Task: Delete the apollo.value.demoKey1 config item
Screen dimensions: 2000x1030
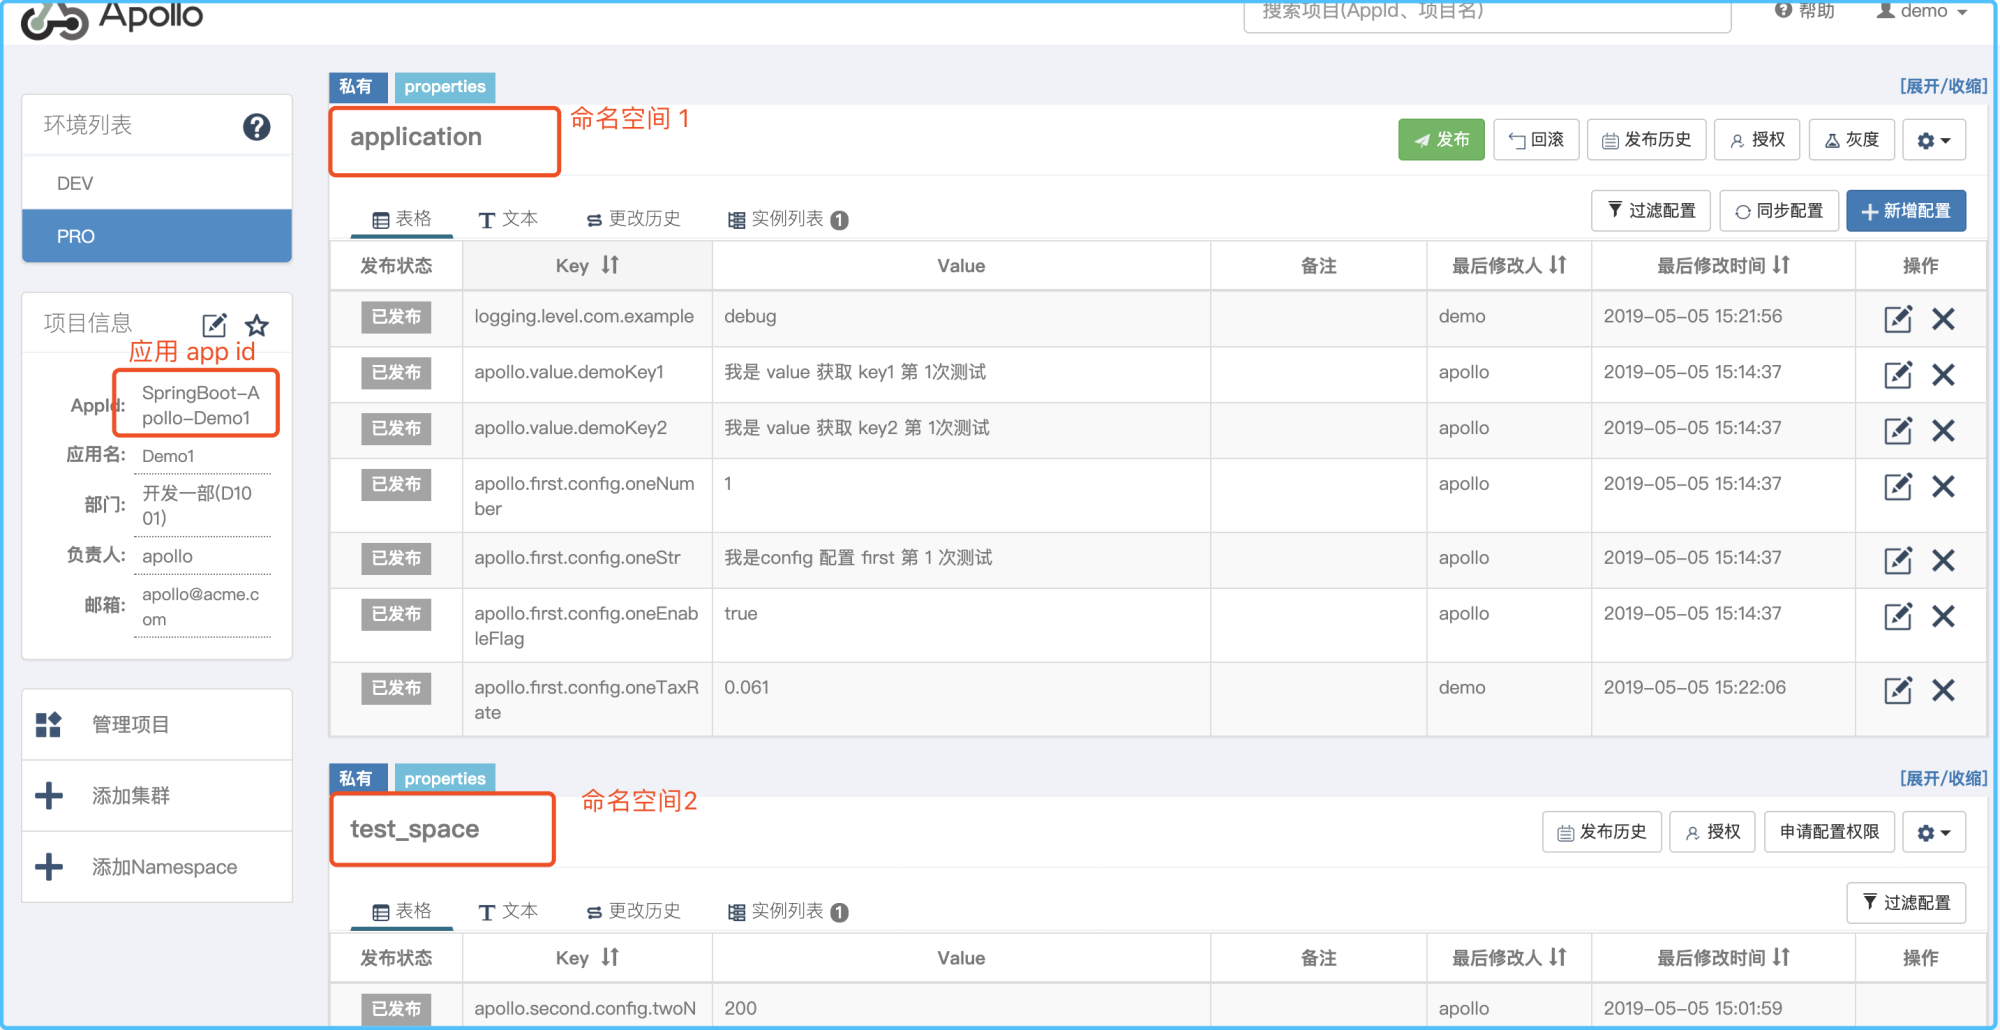Action: (1944, 374)
